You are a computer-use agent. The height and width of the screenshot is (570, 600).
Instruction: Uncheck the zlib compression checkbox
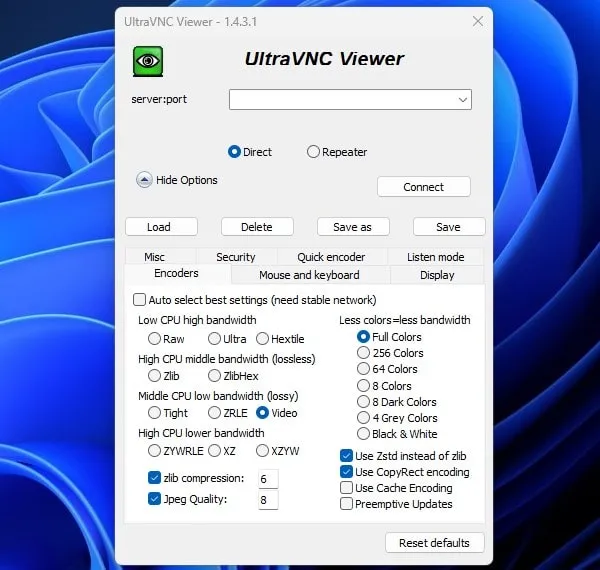pos(154,478)
